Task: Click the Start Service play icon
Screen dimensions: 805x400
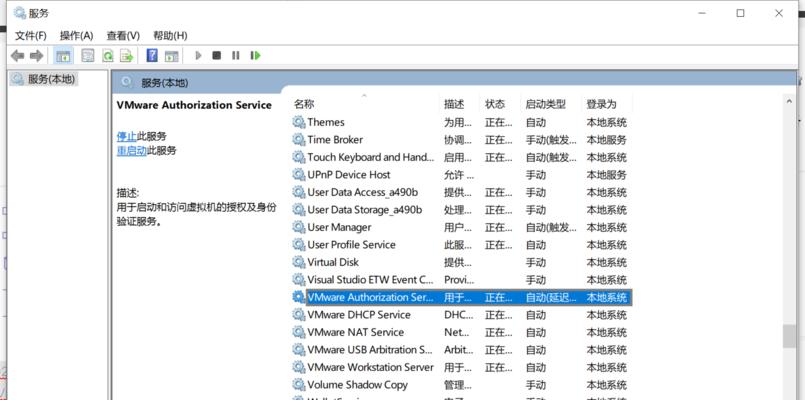Action: 198,55
